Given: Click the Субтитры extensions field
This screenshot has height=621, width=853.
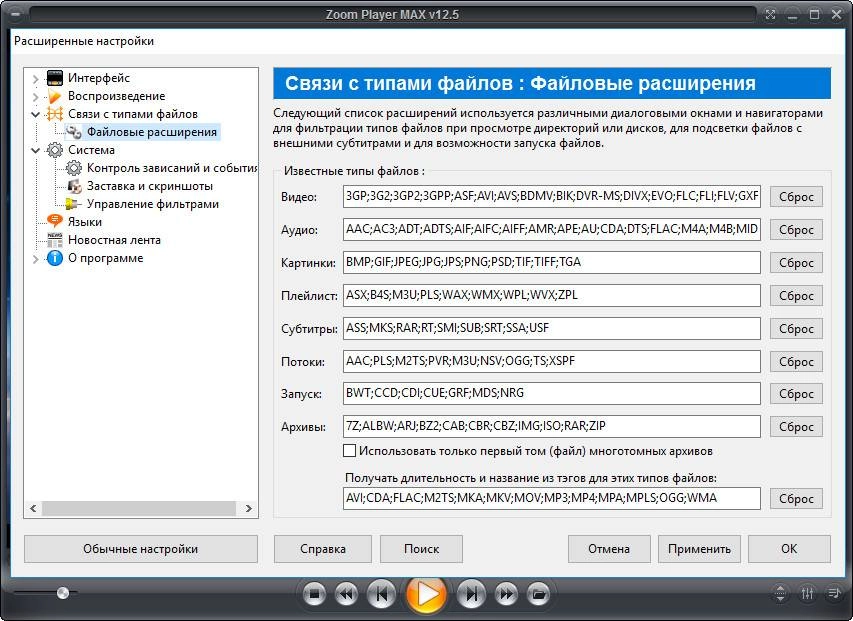Looking at the screenshot, I should click(x=552, y=328).
